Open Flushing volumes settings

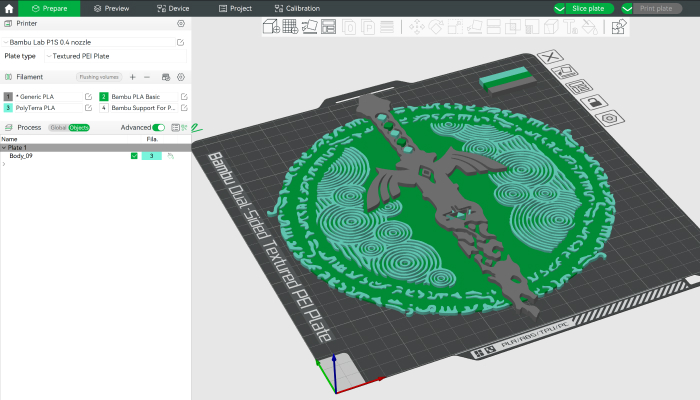pyautogui.click(x=99, y=77)
